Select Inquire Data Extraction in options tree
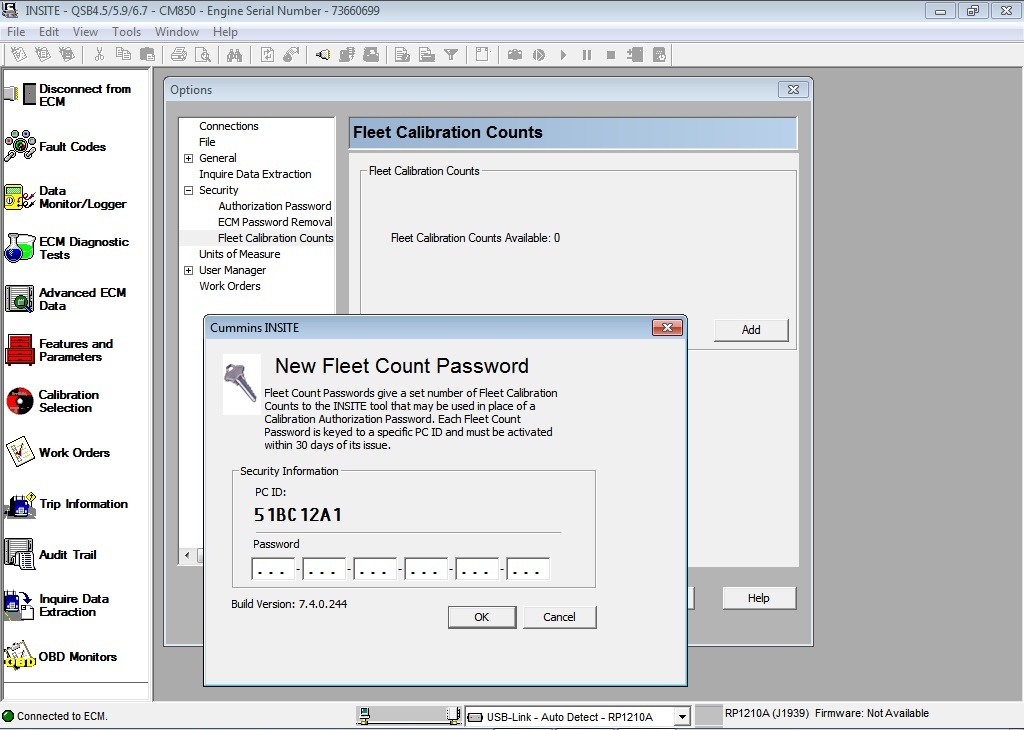1024x730 pixels. click(x=255, y=174)
